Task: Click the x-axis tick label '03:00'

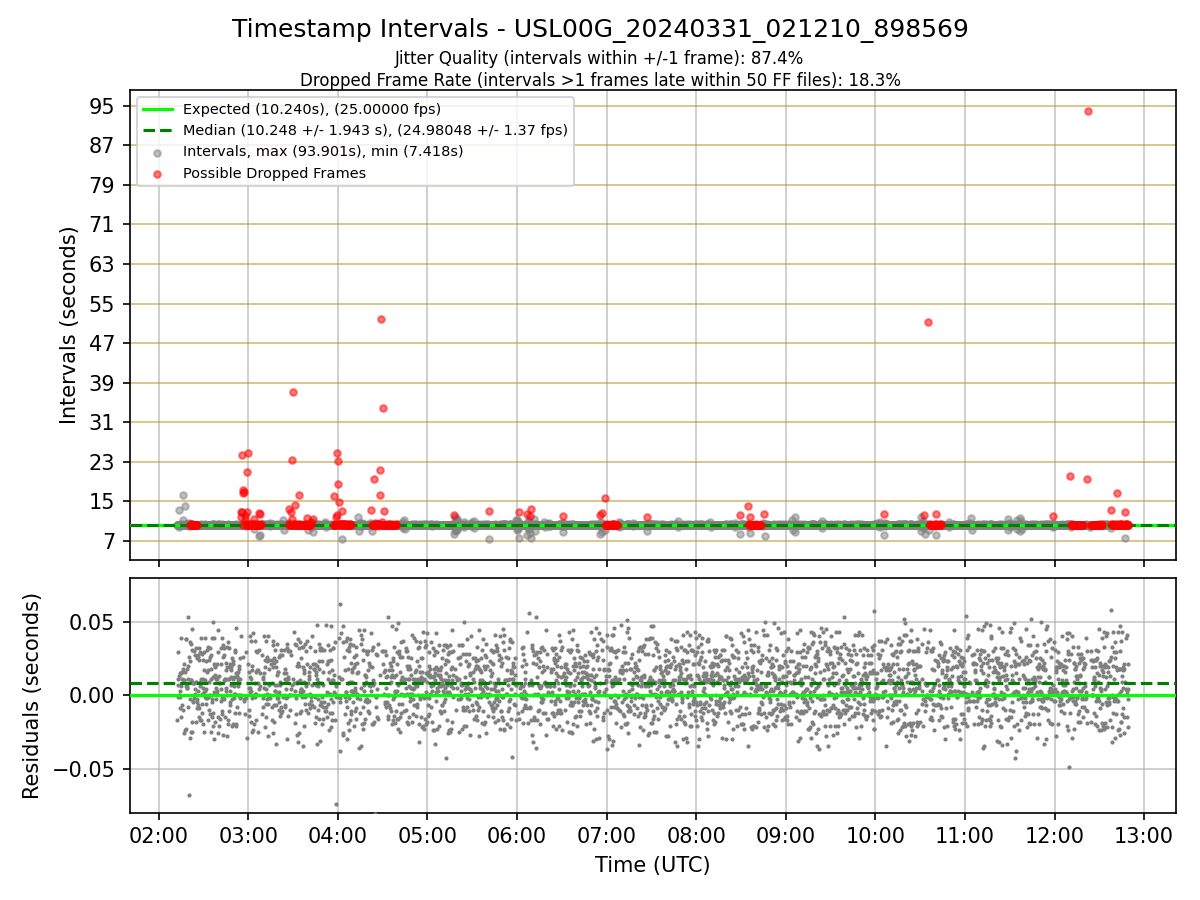Action: point(248,837)
